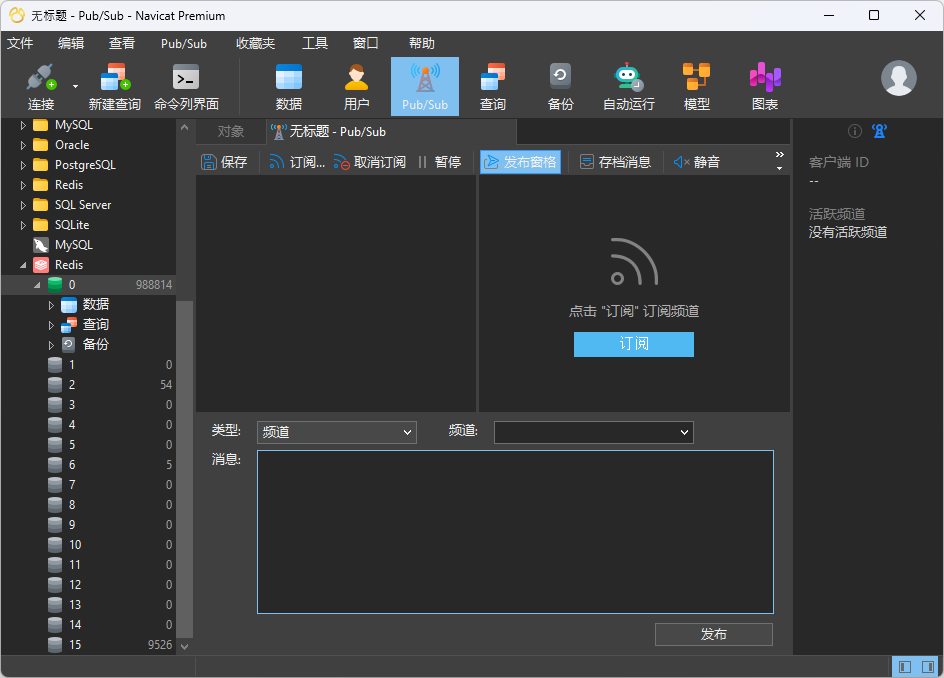
Task: Open the 命令列界面 console icon
Action: (x=186, y=87)
